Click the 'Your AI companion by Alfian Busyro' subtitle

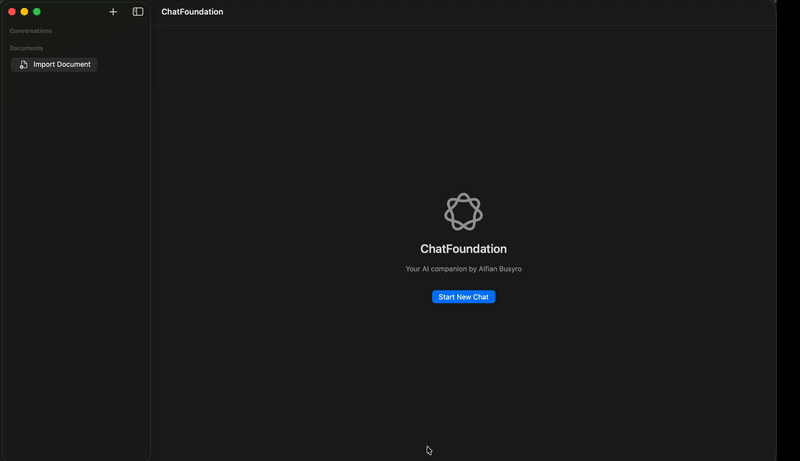(x=463, y=269)
